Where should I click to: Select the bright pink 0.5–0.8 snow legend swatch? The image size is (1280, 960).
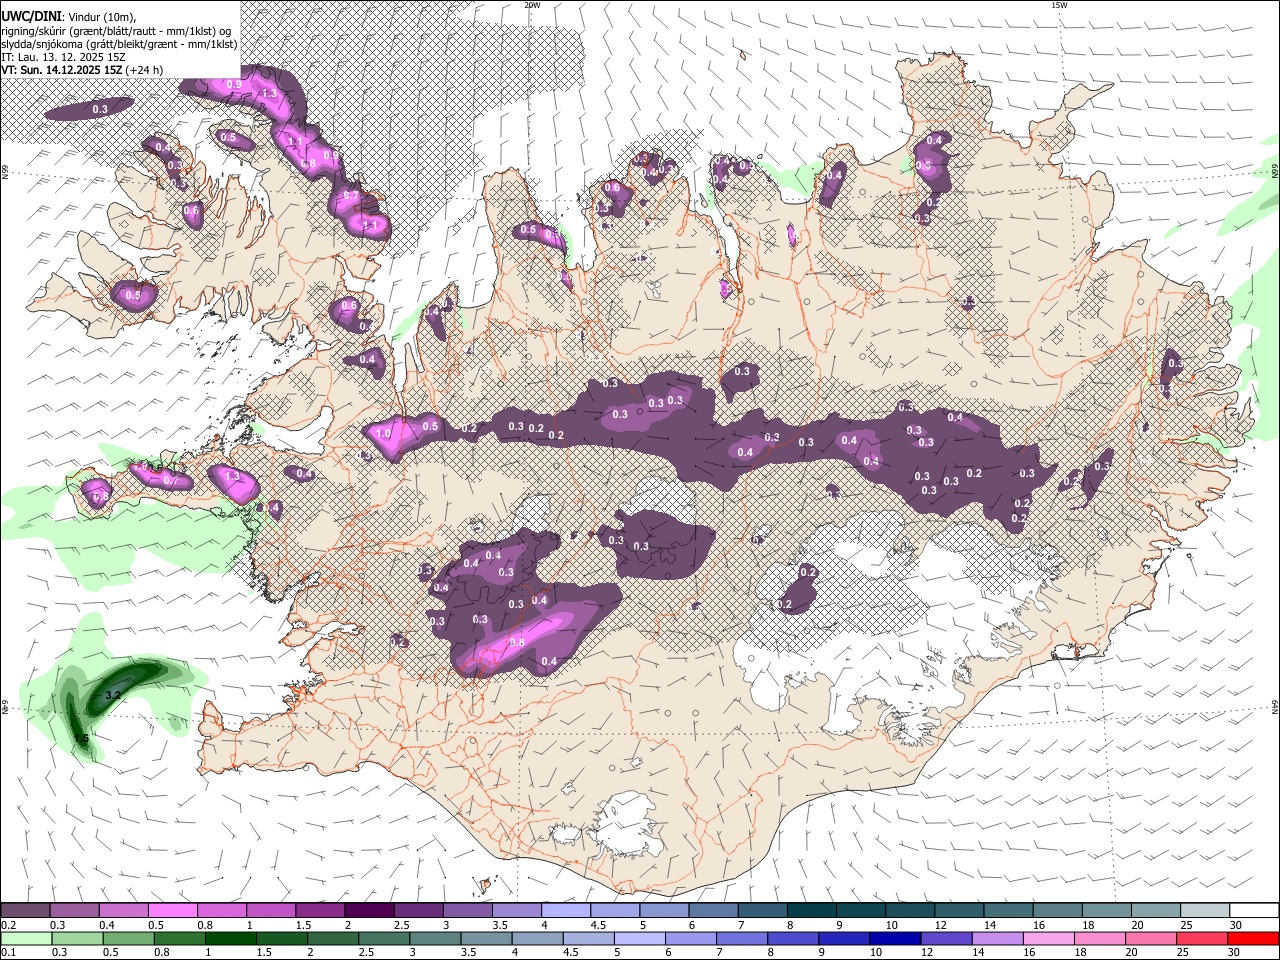click(x=172, y=911)
